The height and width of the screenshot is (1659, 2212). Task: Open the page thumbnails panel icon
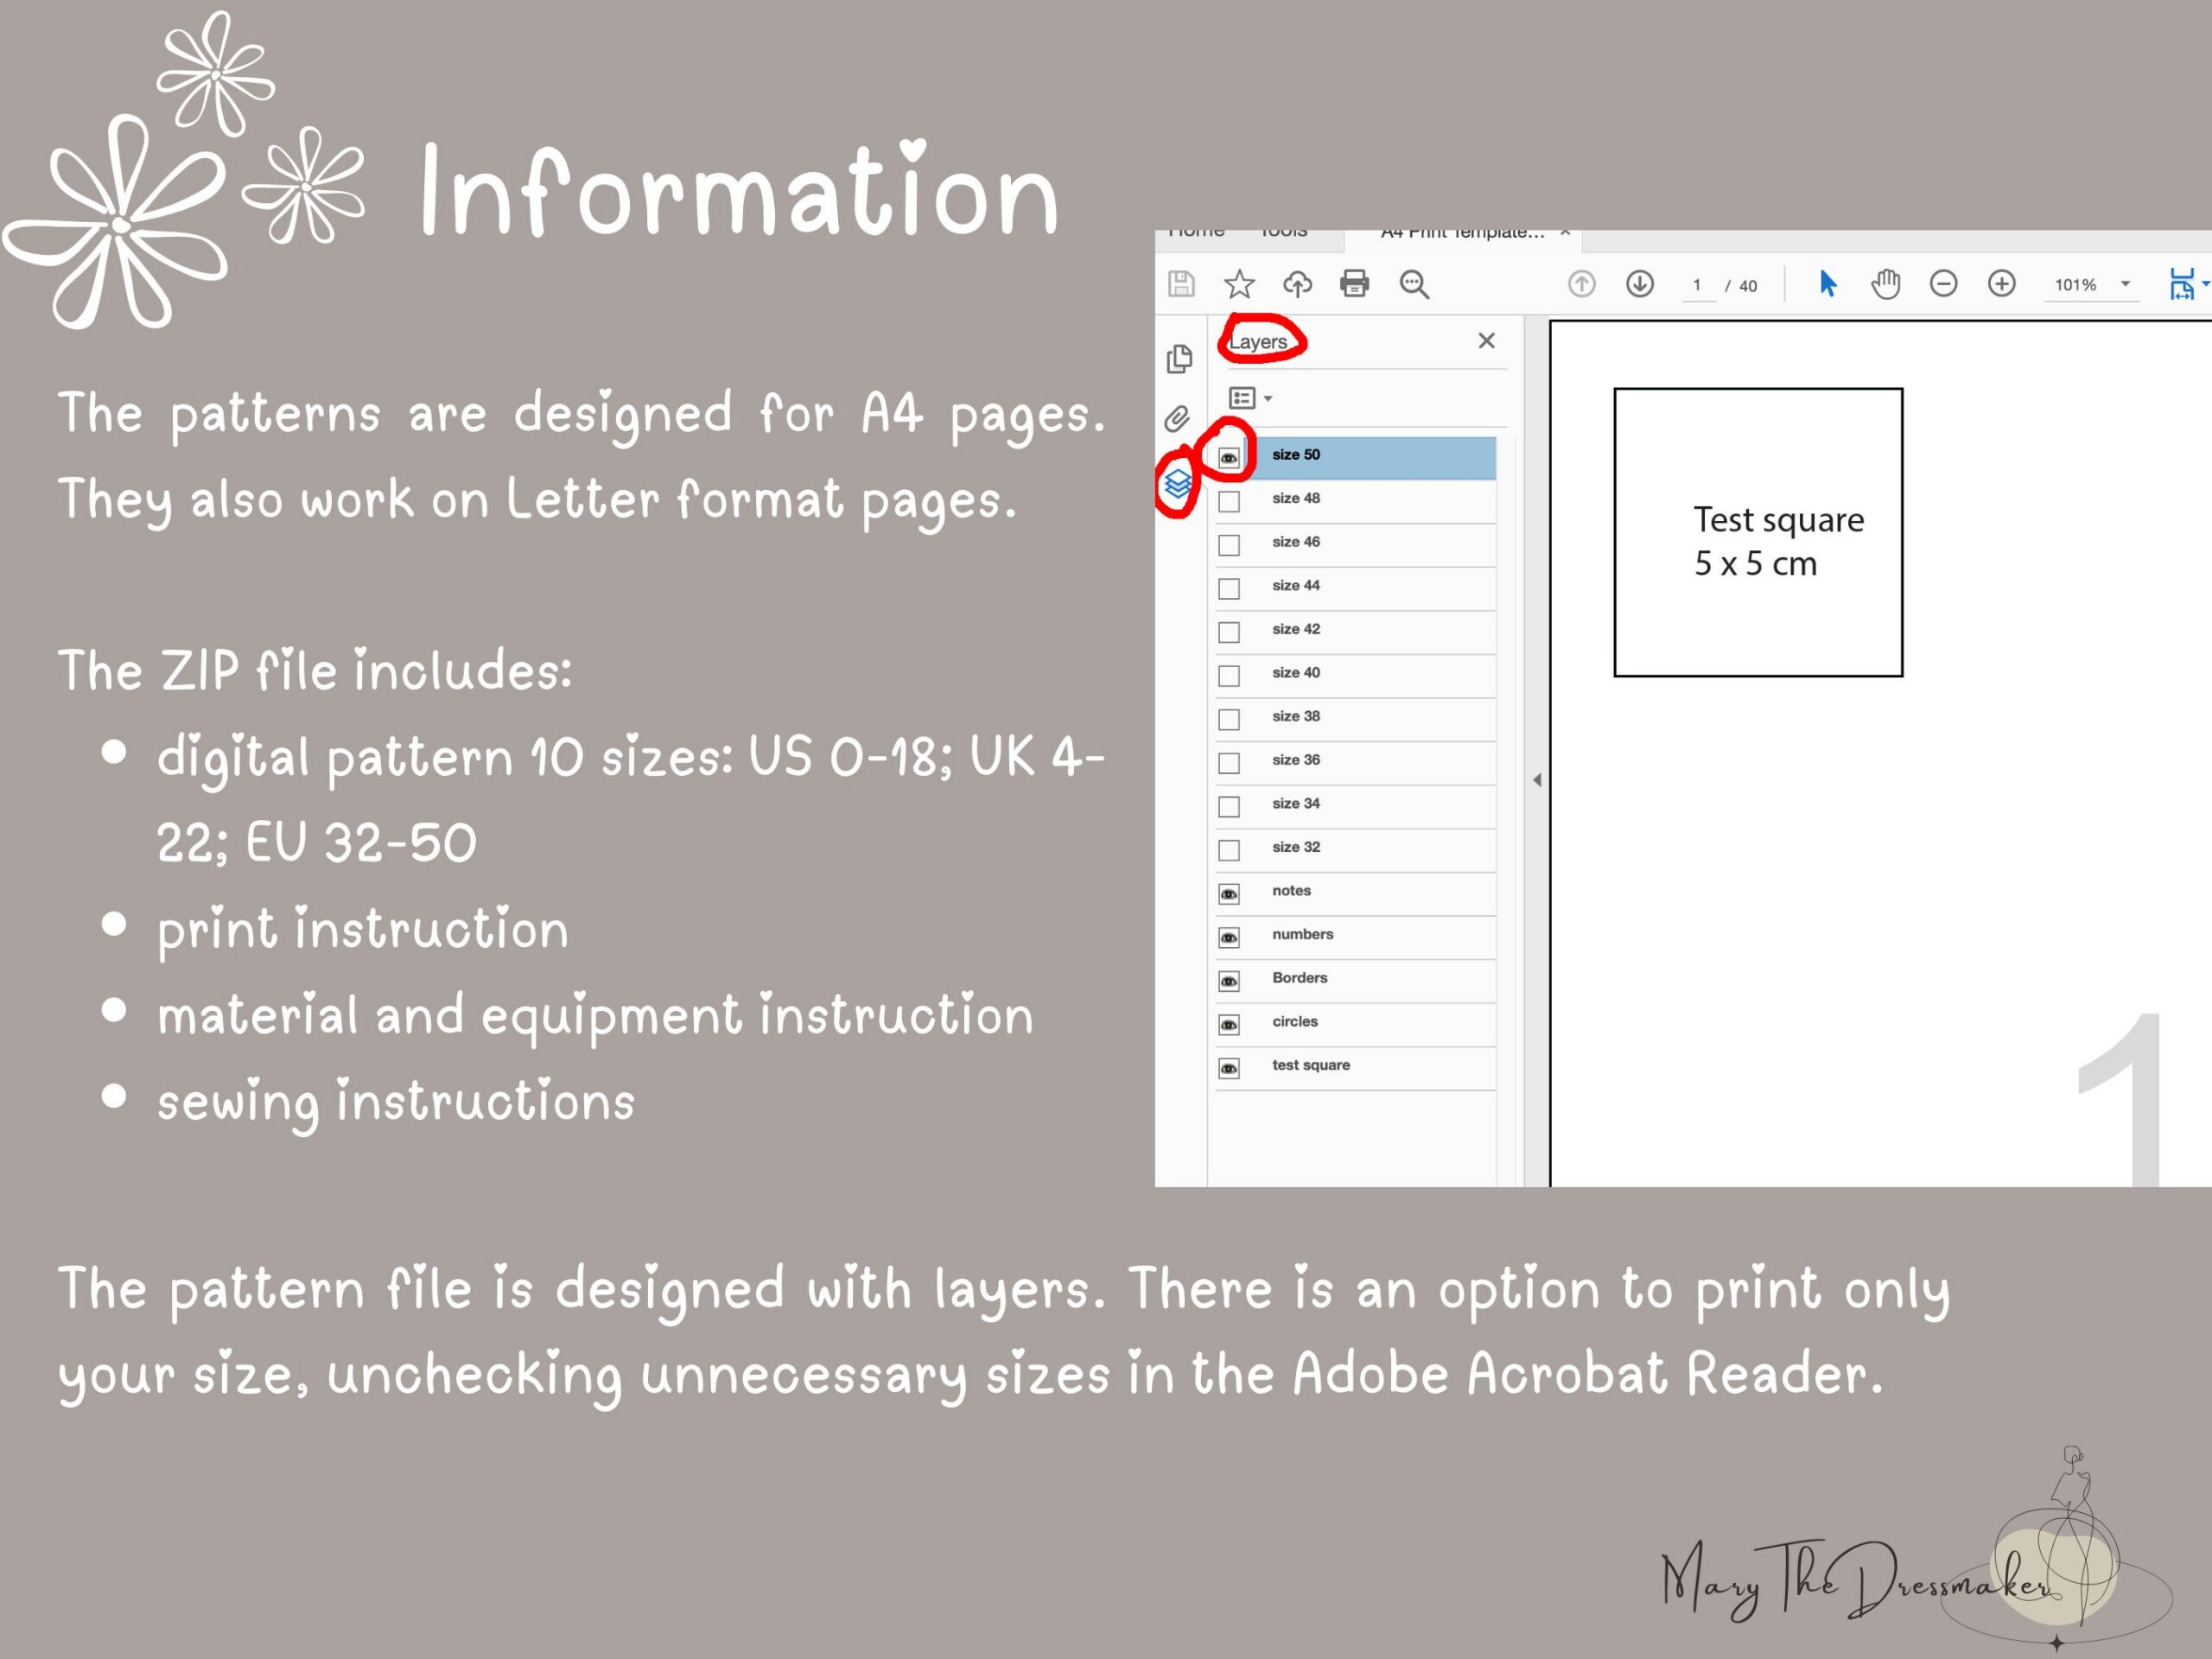(1179, 358)
